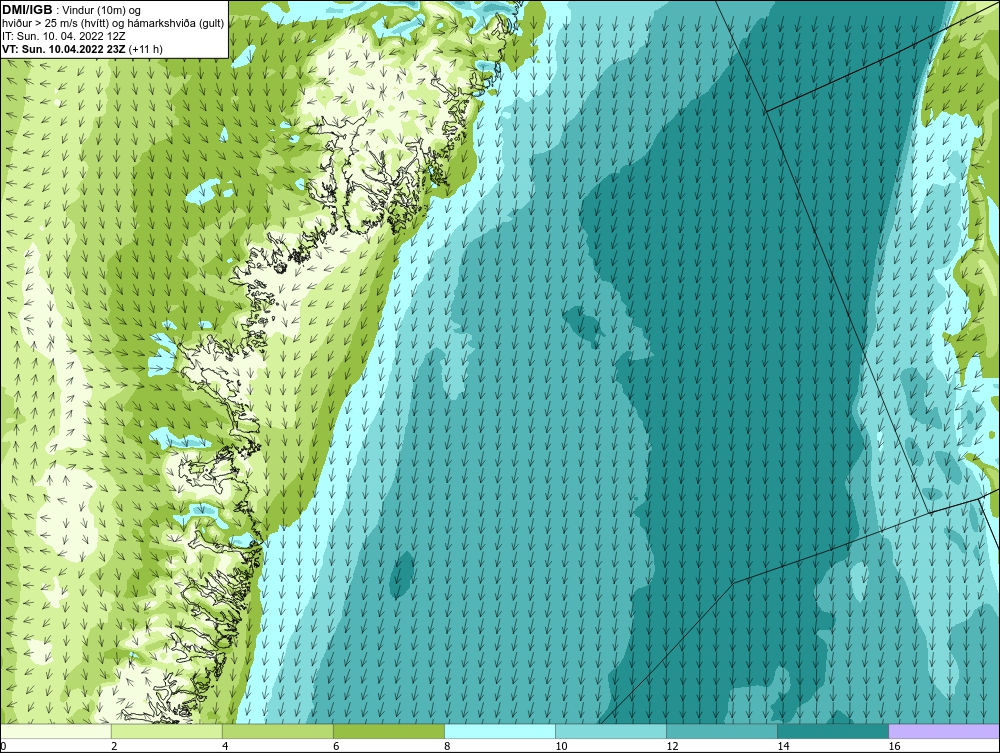Click the purple swatch above 16 m/s
Image resolution: width=1000 pixels, height=753 pixels.
pyautogui.click(x=944, y=731)
